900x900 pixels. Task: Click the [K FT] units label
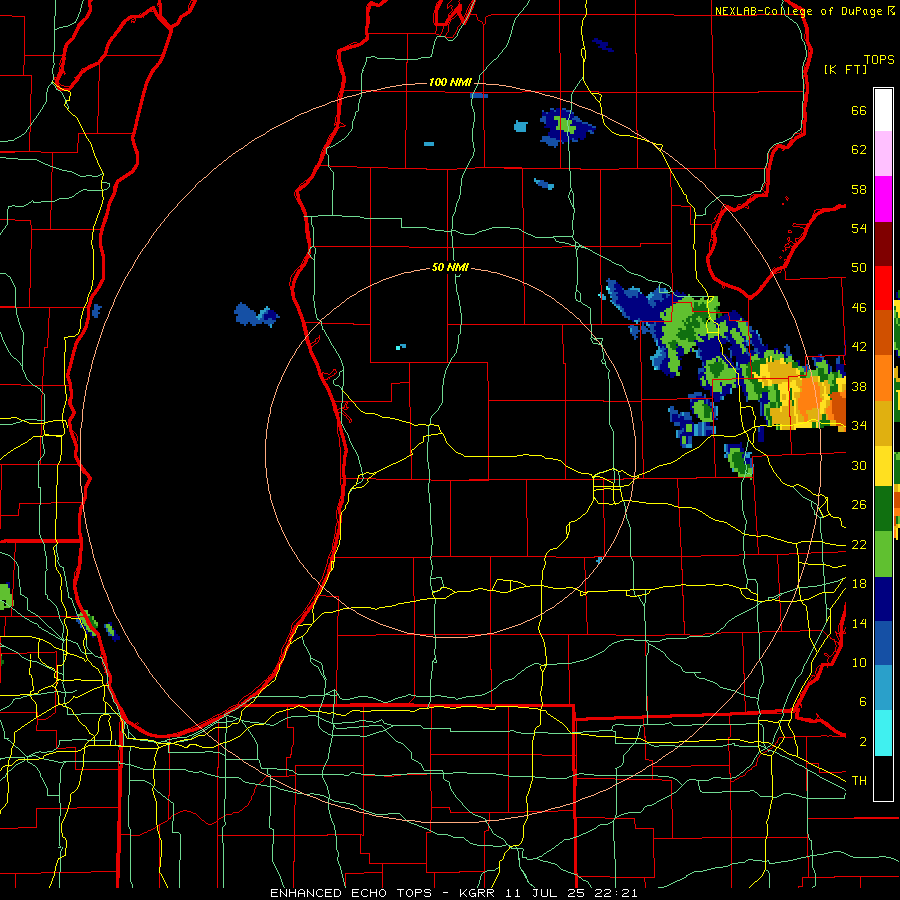click(845, 69)
